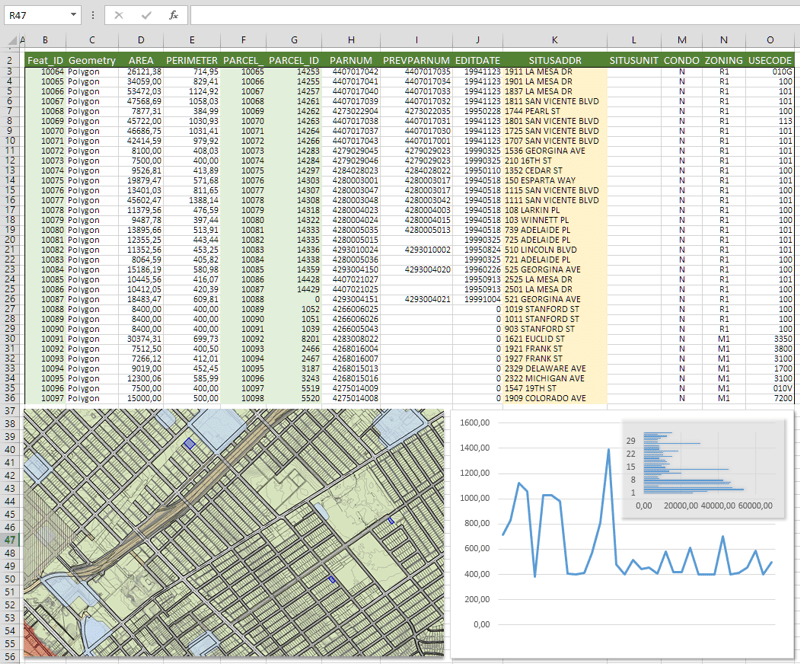Image resolution: width=800 pixels, height=664 pixels.
Task: Click inside the Name Box showing R47
Action: 35,16
